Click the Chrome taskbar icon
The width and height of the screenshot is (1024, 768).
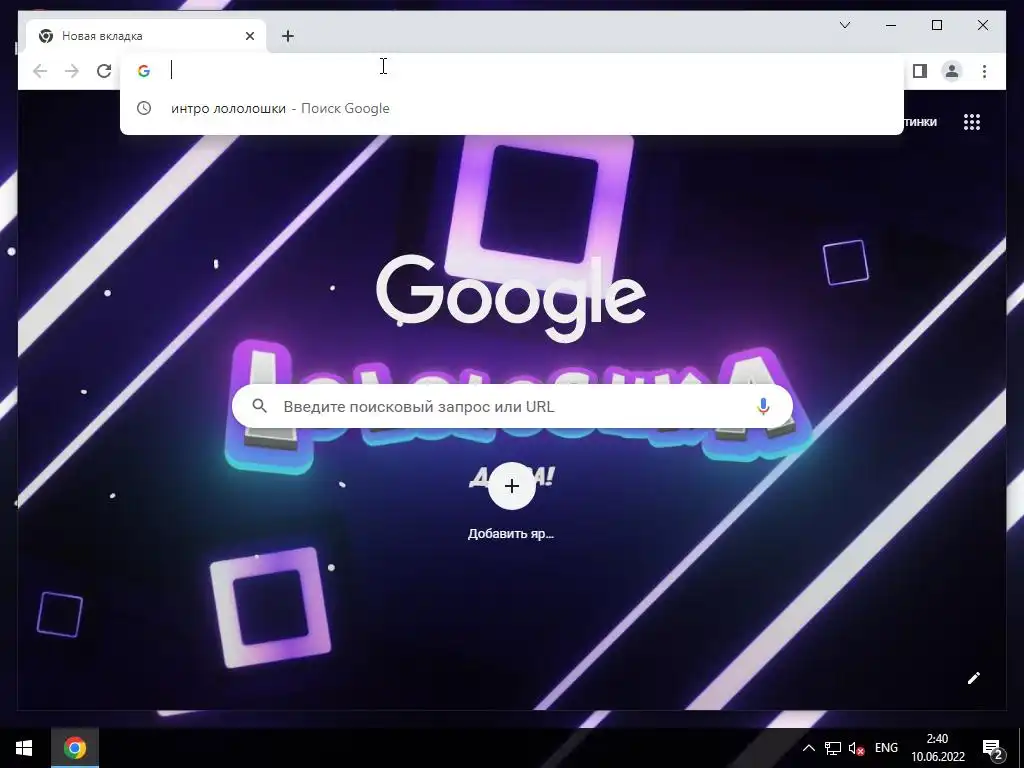(75, 748)
